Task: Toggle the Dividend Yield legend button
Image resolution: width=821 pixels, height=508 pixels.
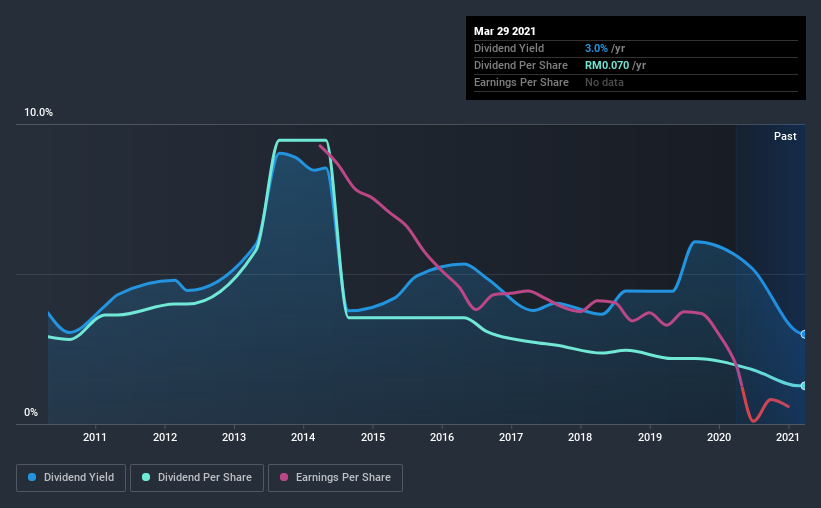Action: click(71, 478)
